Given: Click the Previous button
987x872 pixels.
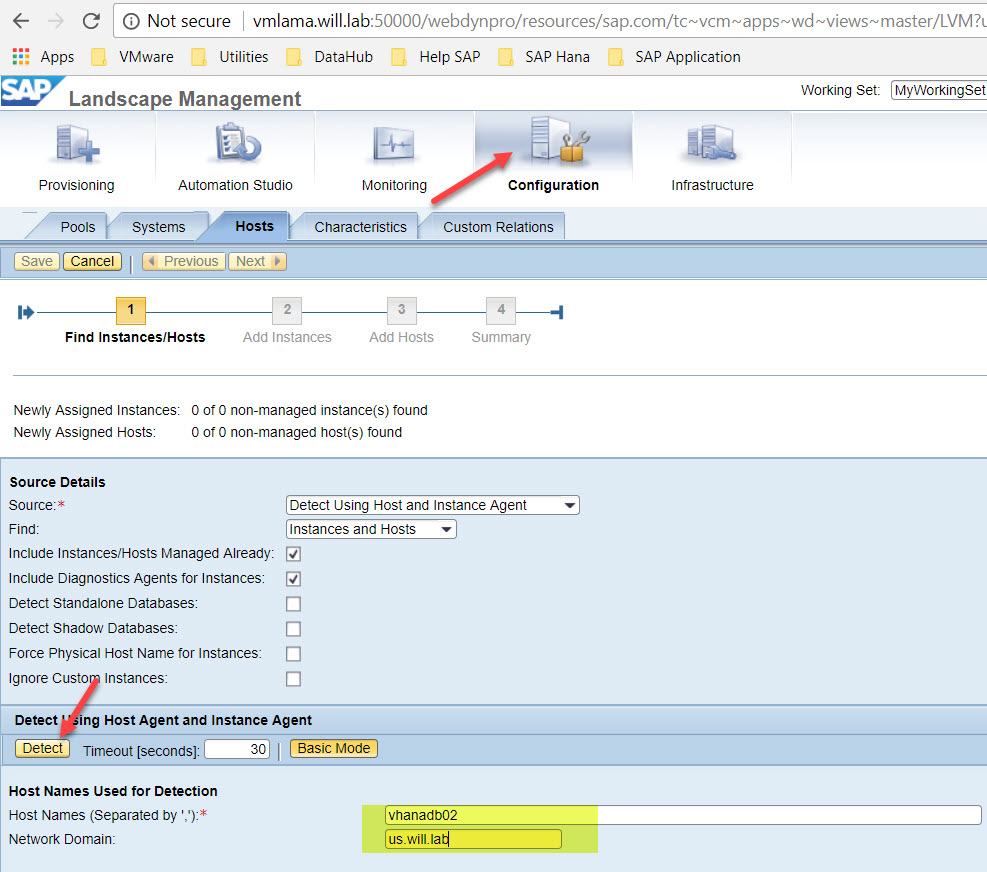Looking at the screenshot, I should click(184, 261).
